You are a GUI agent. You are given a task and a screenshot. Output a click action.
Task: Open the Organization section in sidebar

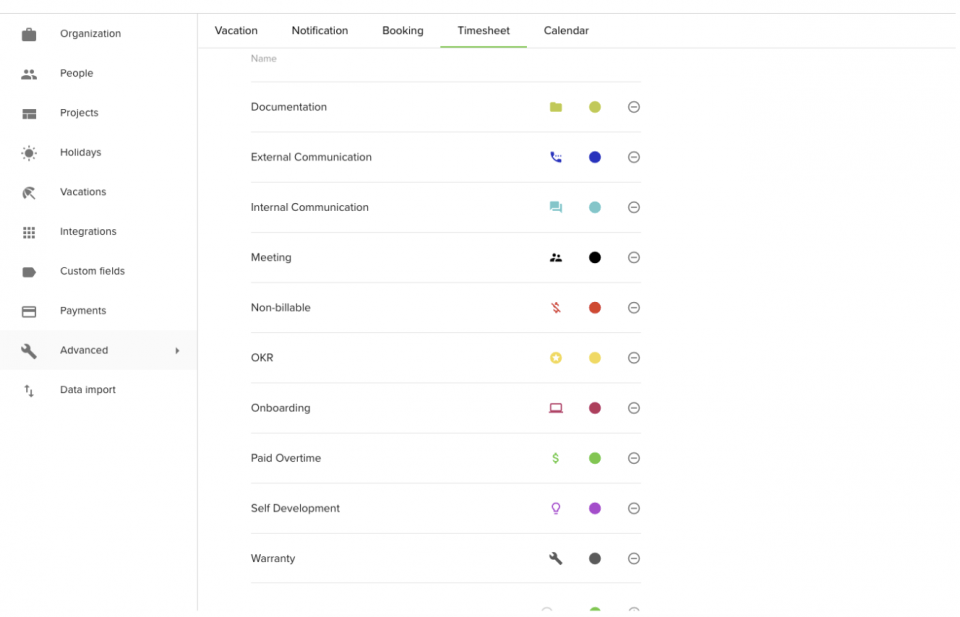click(98, 34)
